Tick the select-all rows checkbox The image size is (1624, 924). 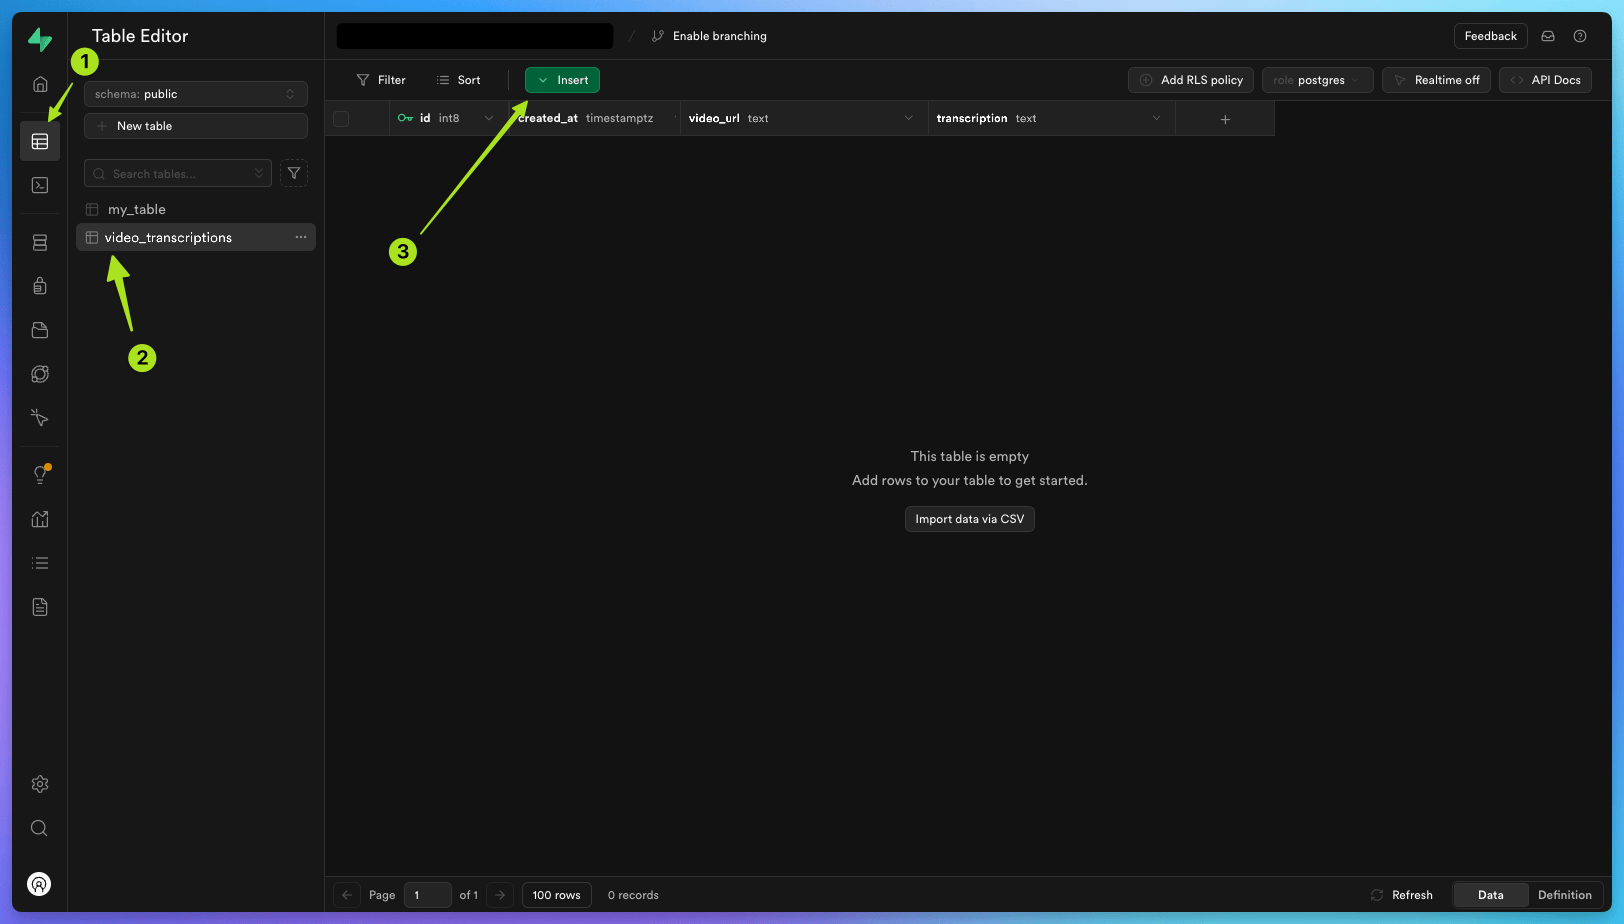(x=341, y=118)
